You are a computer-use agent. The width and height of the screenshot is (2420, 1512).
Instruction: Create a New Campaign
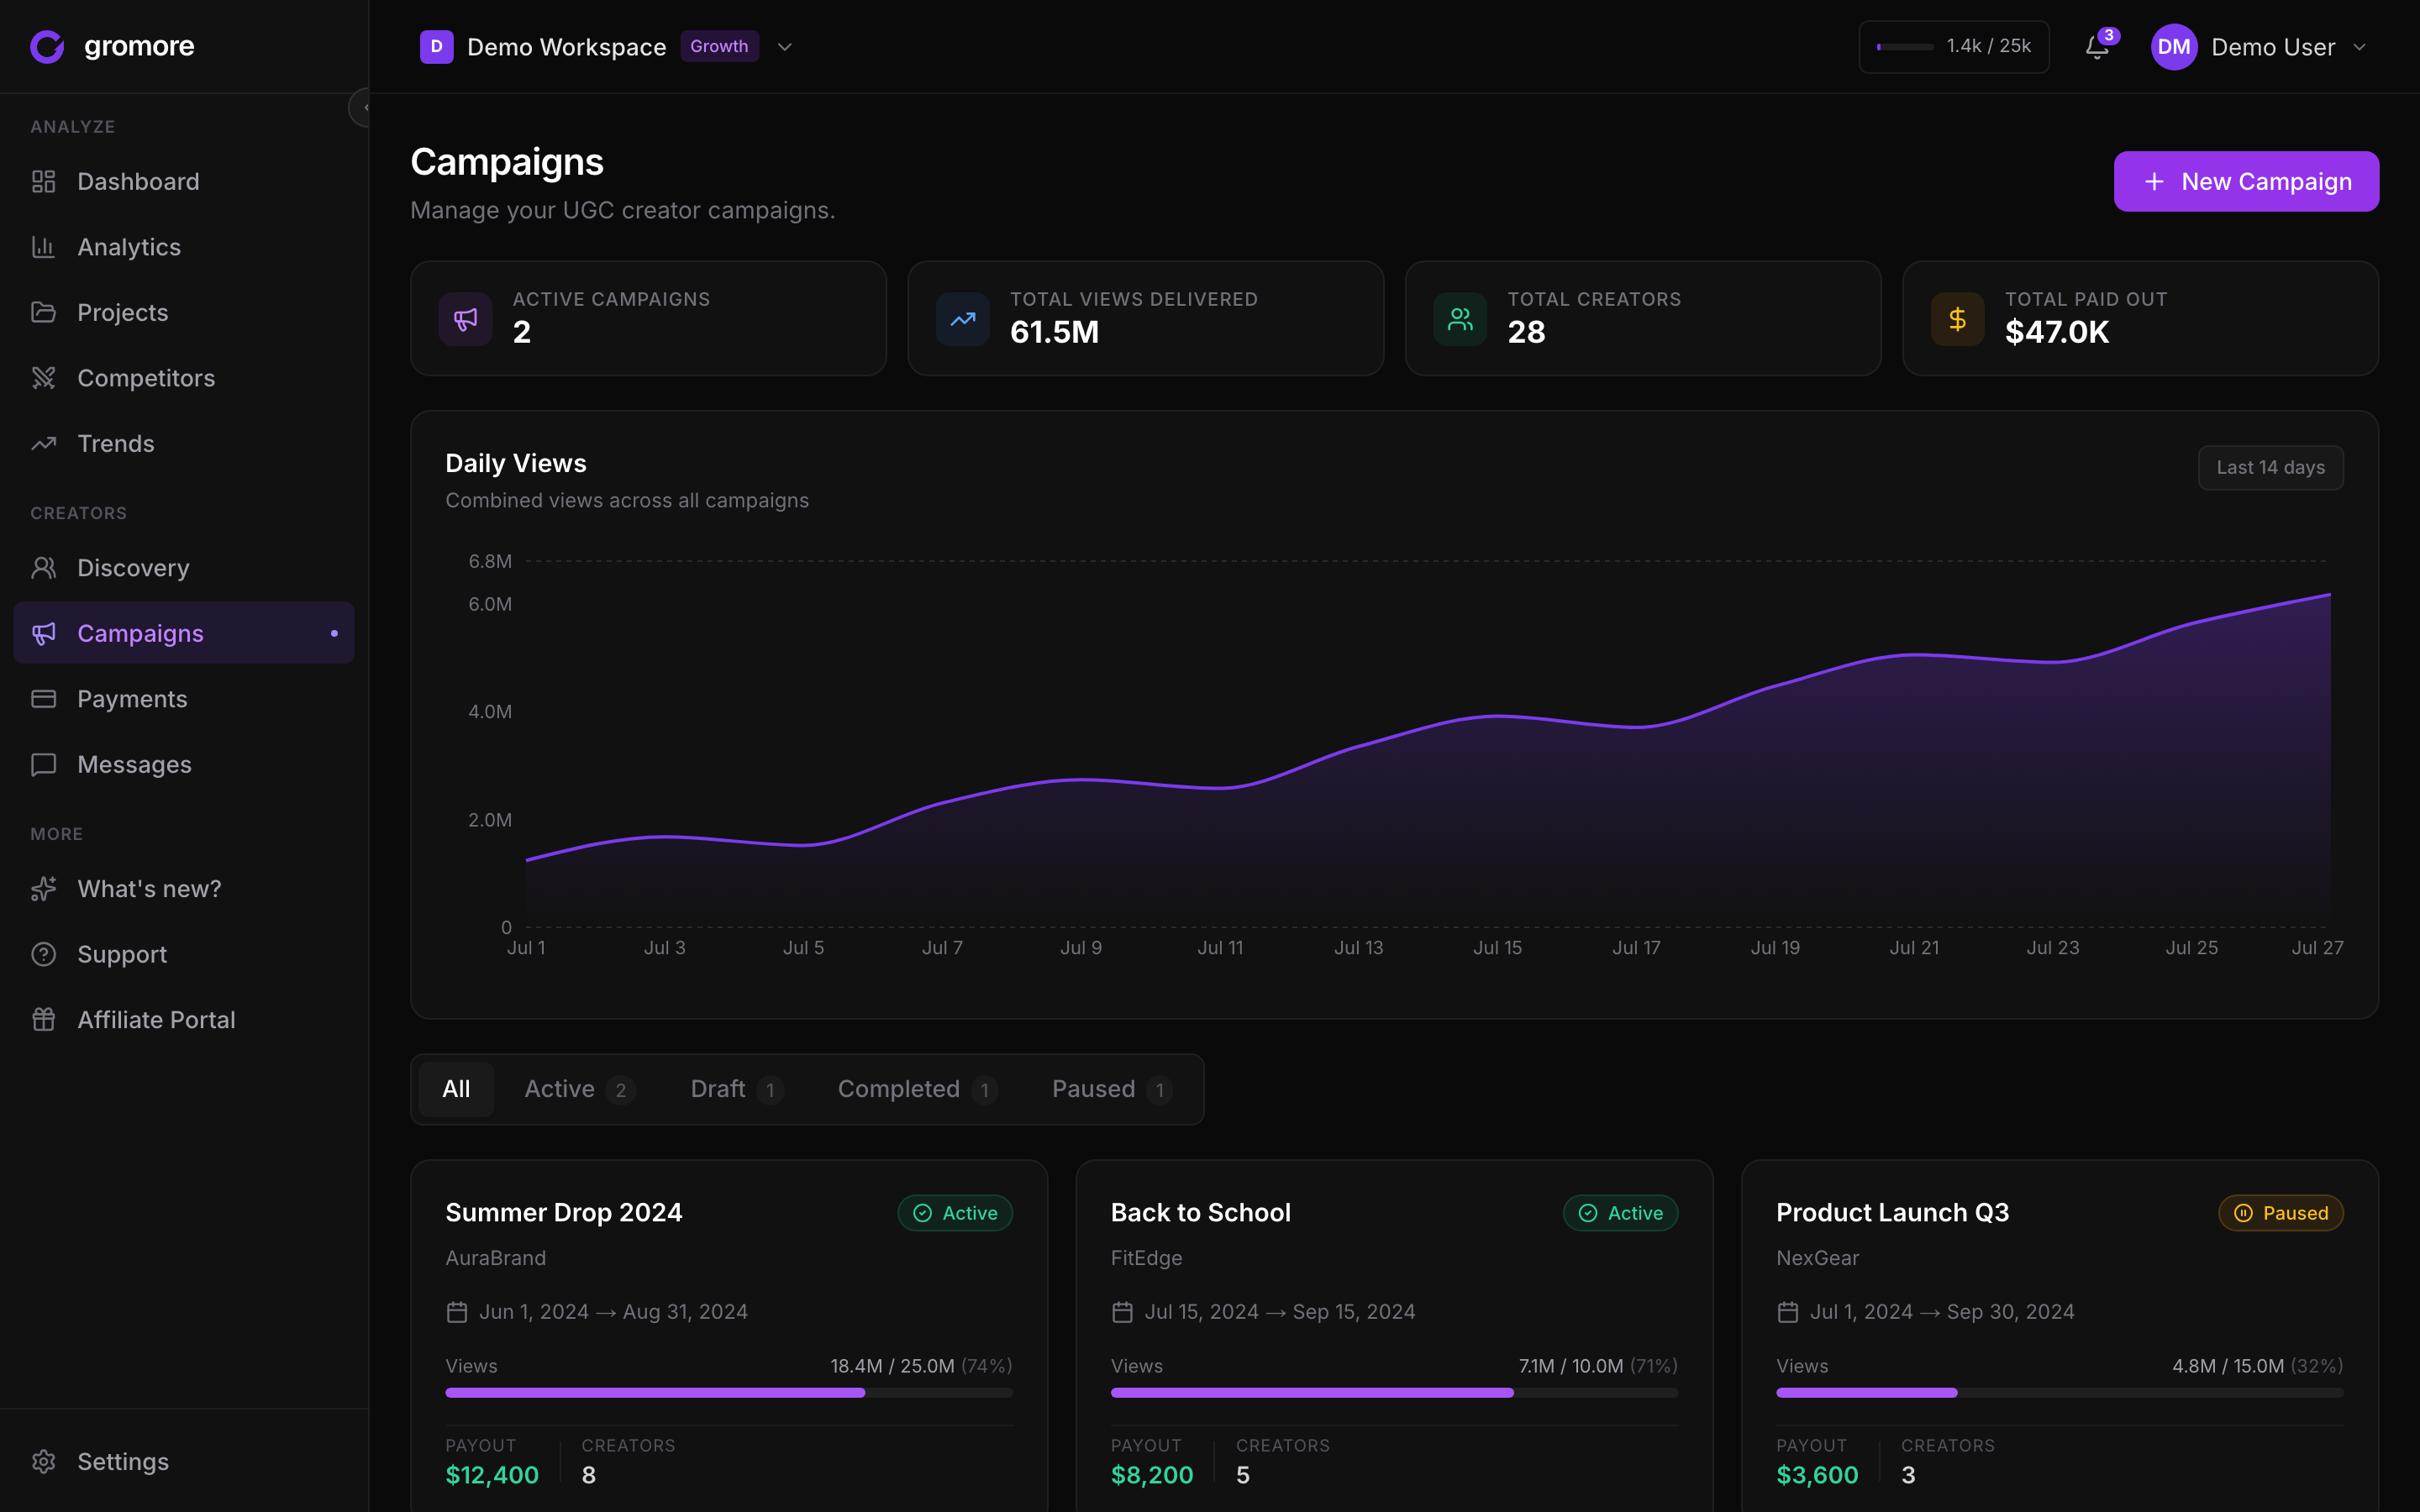click(x=2246, y=181)
